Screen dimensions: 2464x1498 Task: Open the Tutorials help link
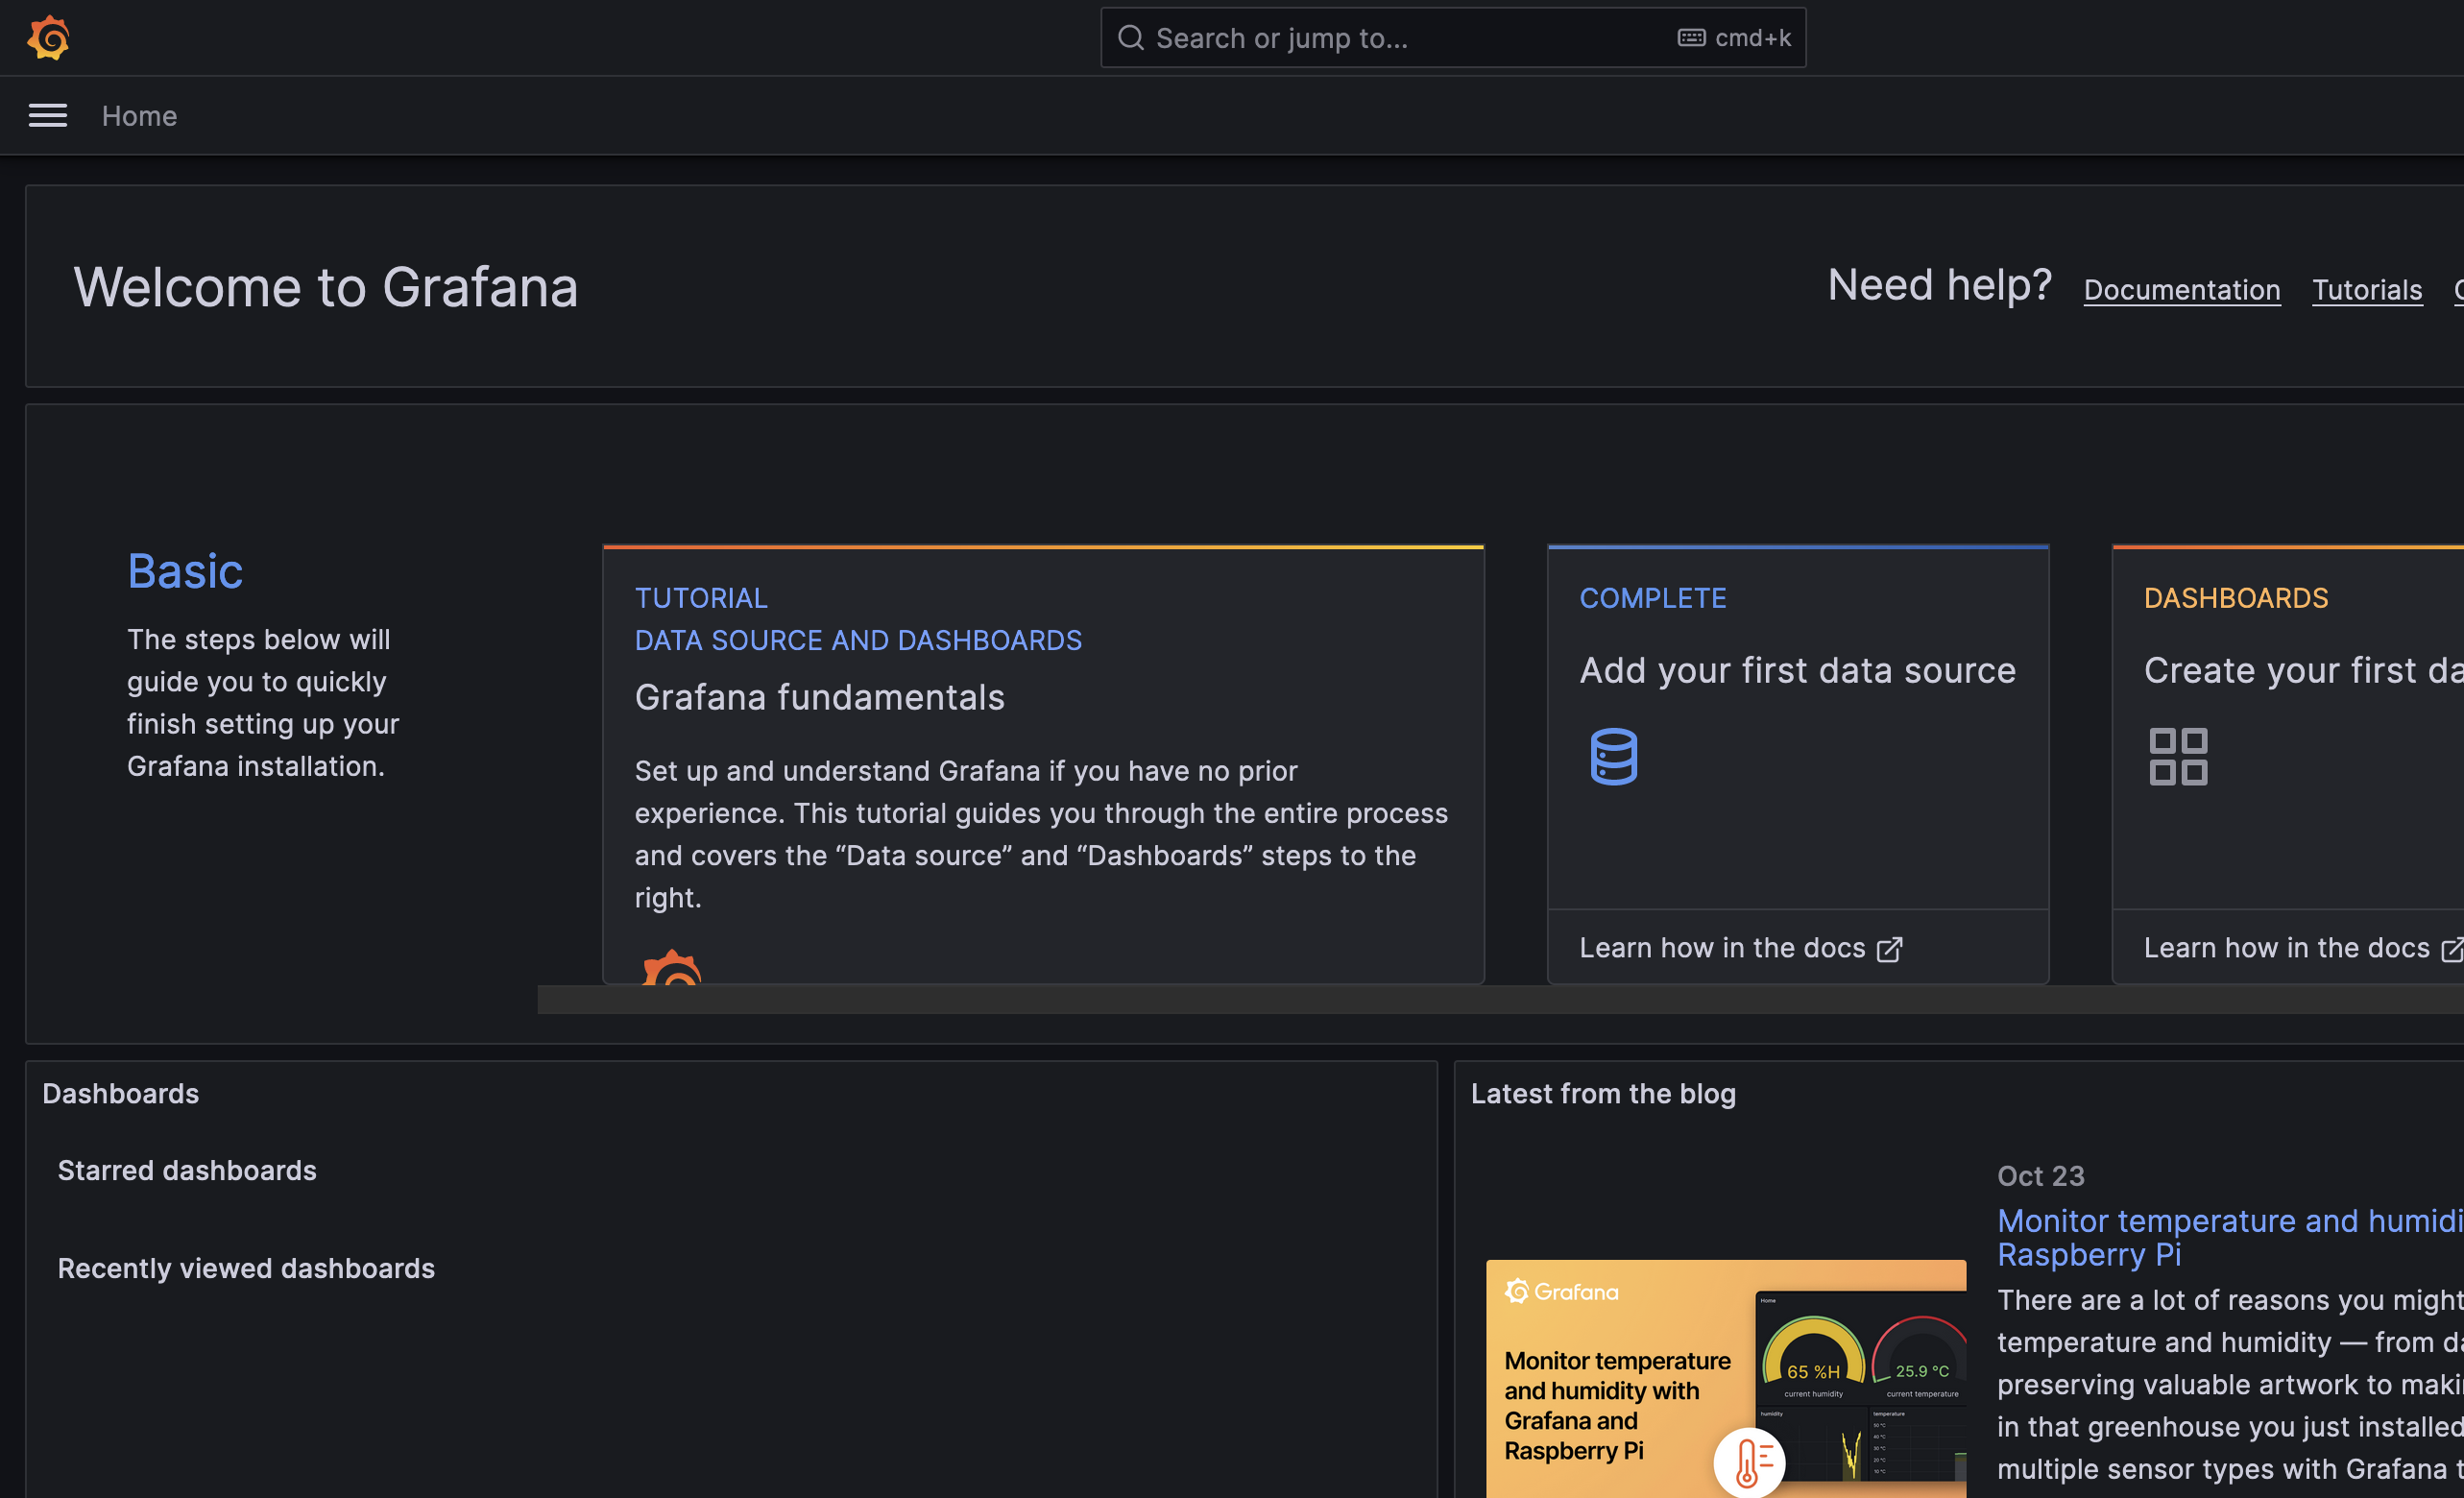[2367, 289]
